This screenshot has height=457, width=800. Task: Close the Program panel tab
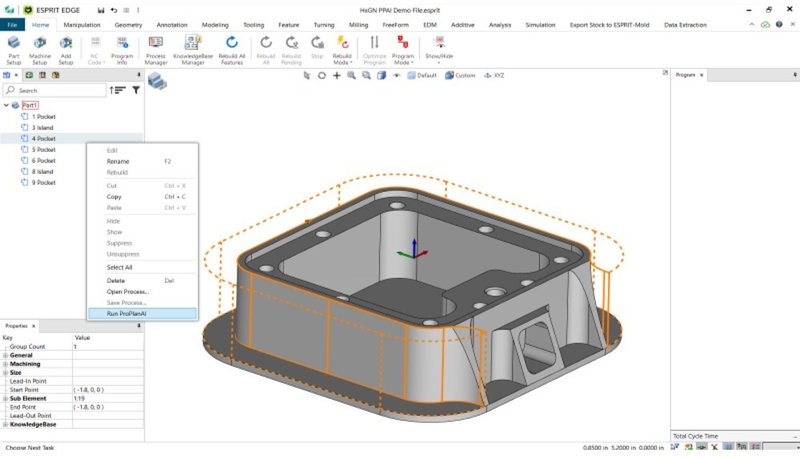702,75
